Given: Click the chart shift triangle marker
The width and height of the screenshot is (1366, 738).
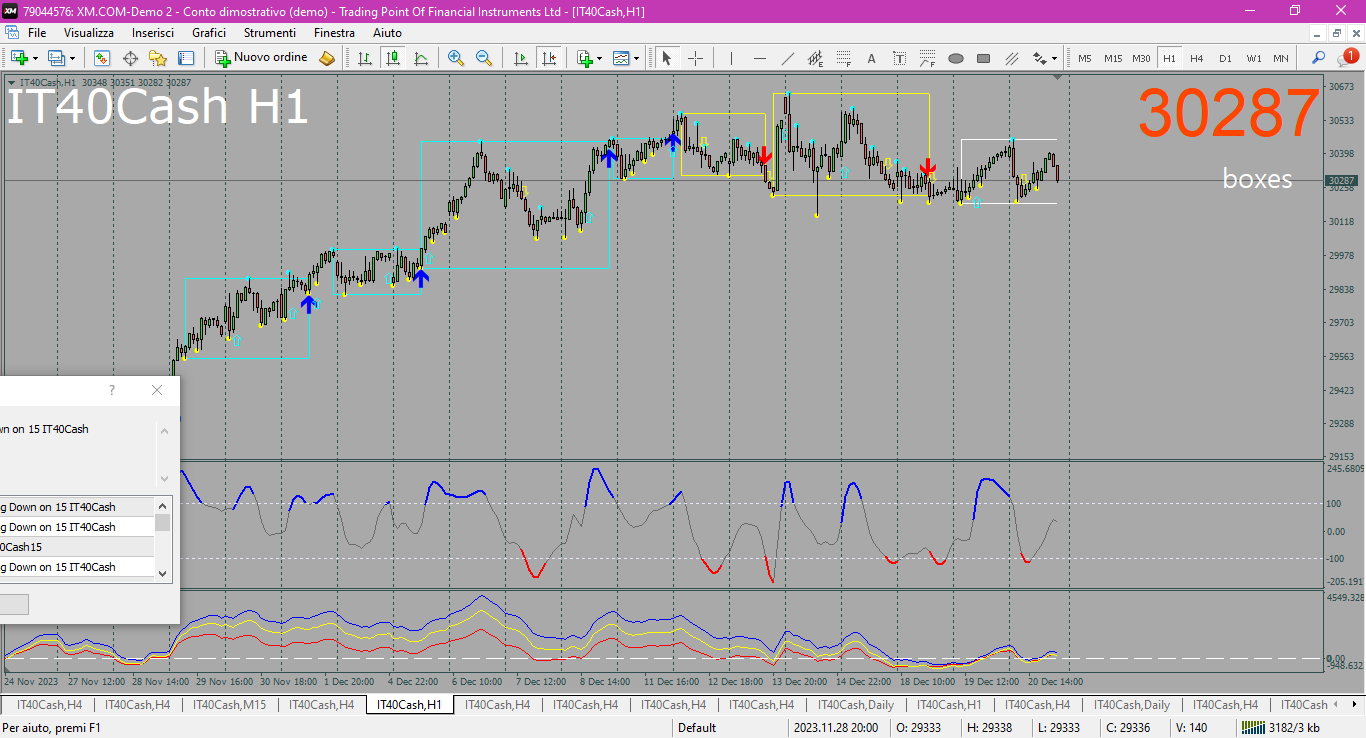Looking at the screenshot, I should point(1055,76).
